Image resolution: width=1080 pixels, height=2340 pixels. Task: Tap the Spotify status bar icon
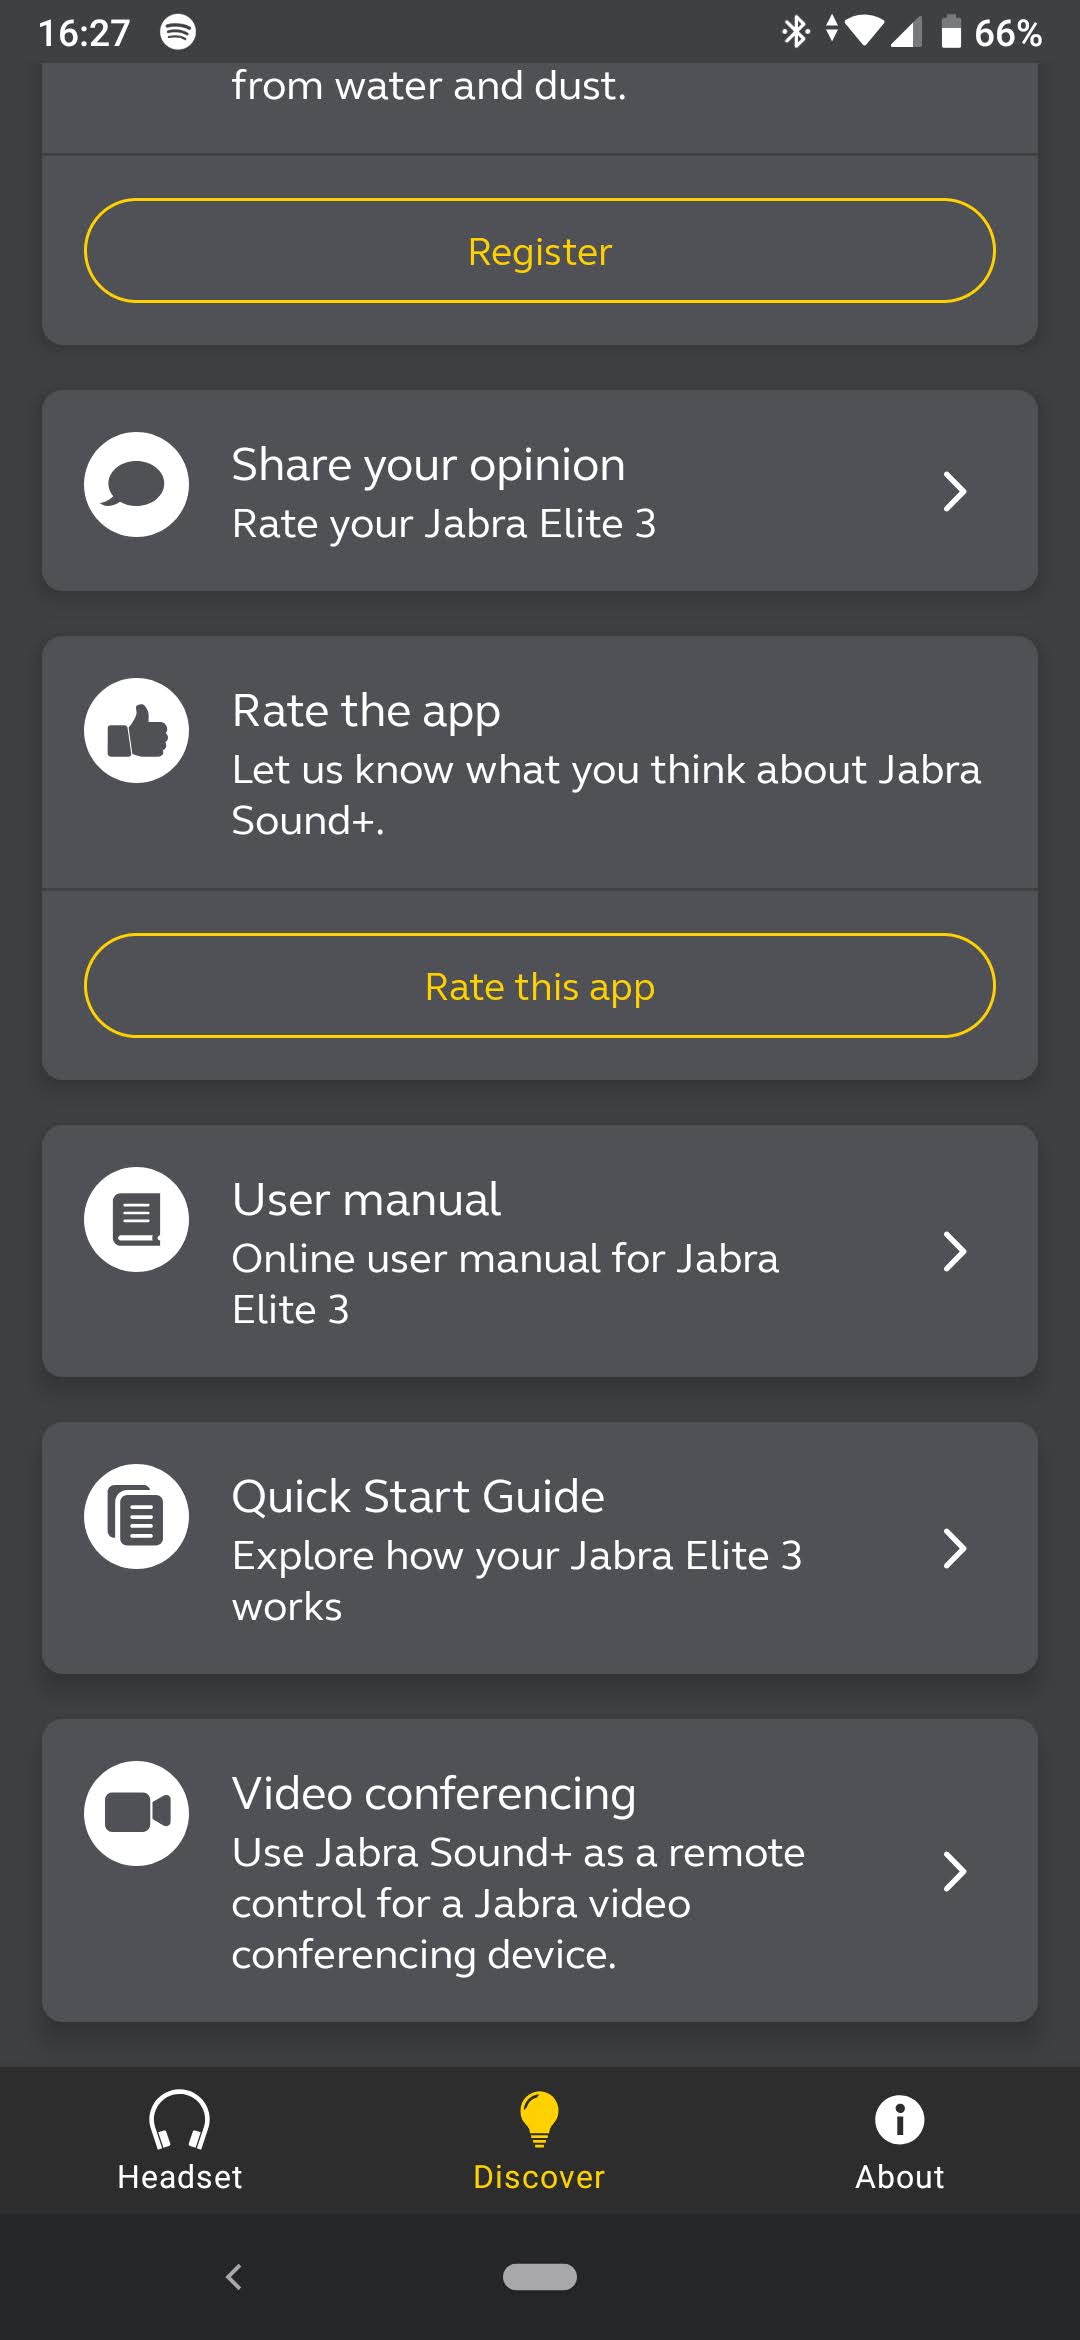178,32
